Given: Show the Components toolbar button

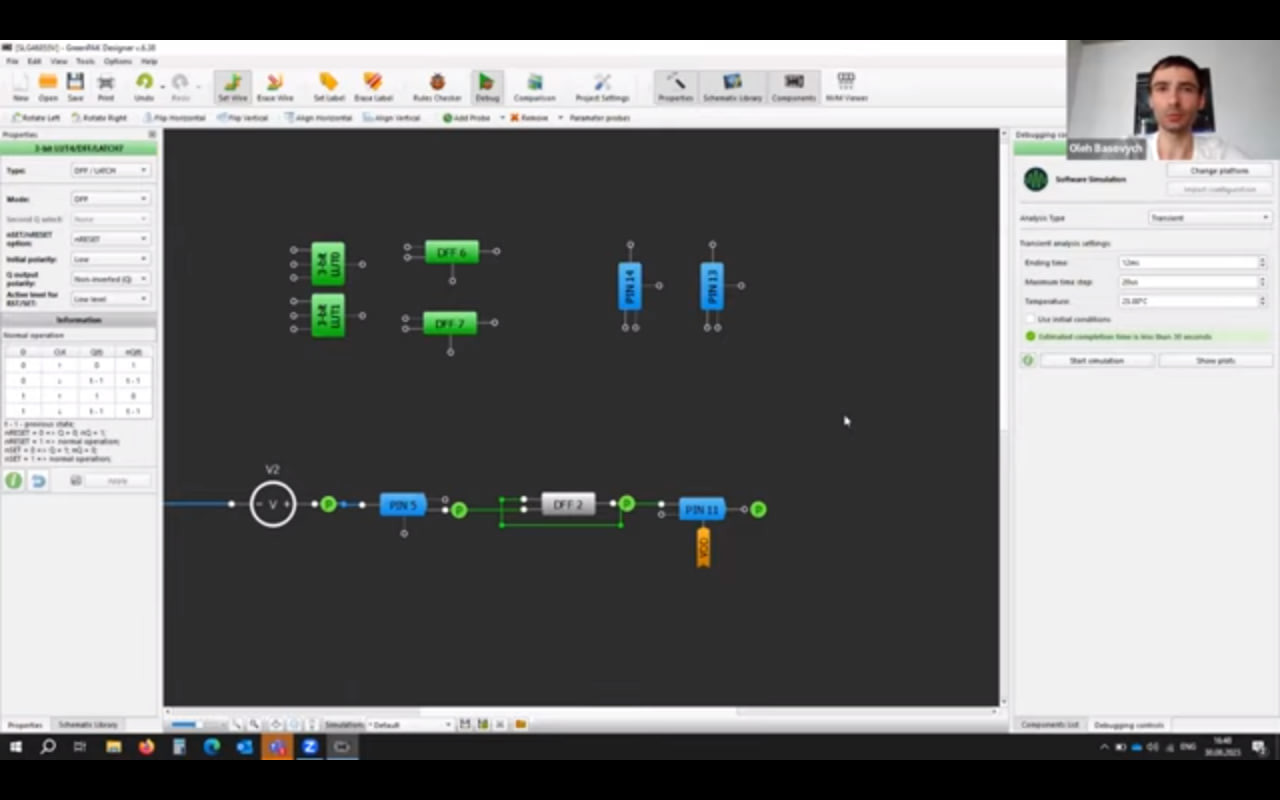Looking at the screenshot, I should (794, 87).
